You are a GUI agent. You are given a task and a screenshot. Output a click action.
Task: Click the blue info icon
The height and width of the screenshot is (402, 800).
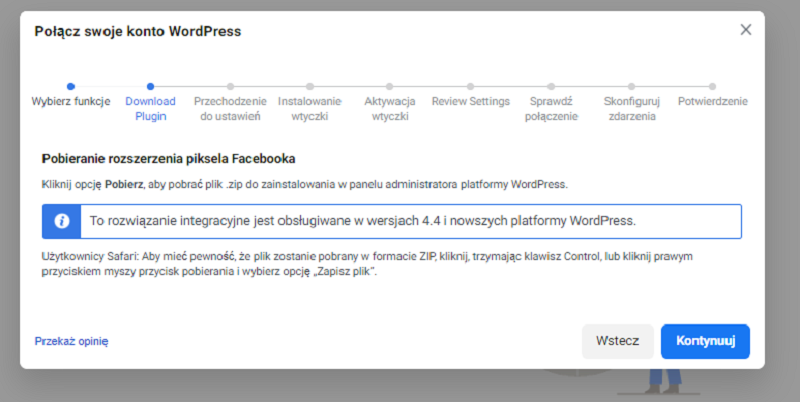[62, 221]
